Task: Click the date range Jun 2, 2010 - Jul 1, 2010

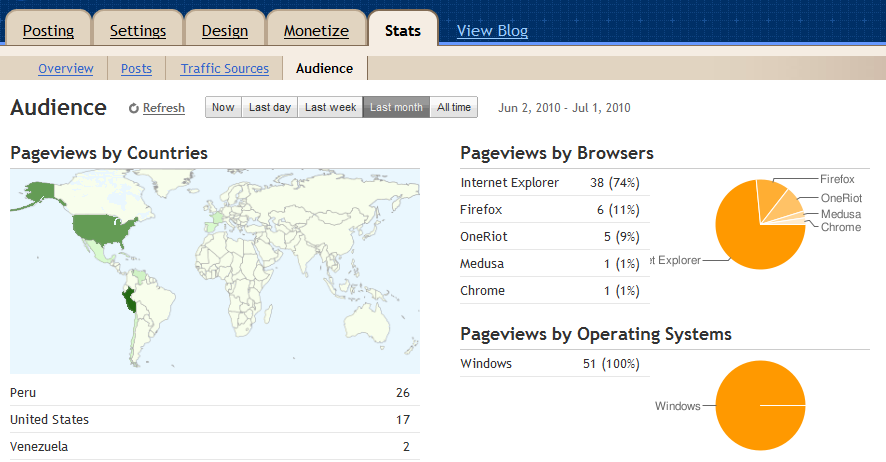Action: 564,108
